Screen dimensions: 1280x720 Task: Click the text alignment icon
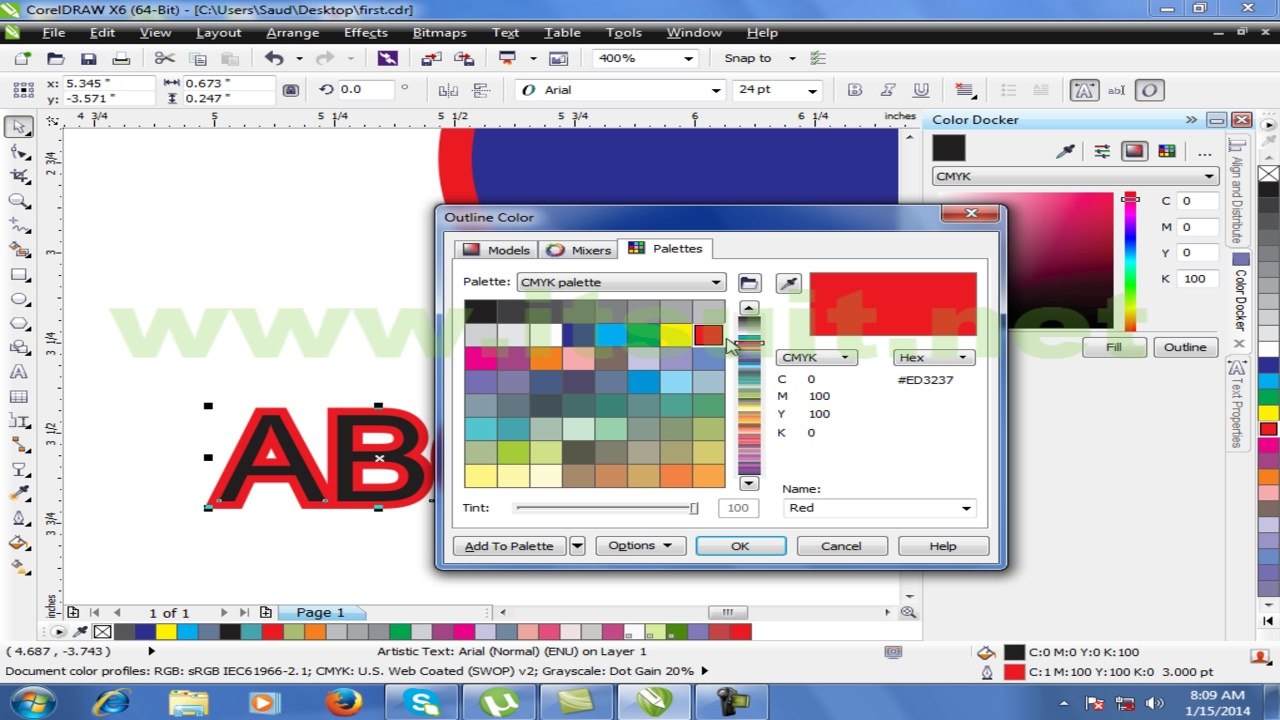tap(965, 90)
